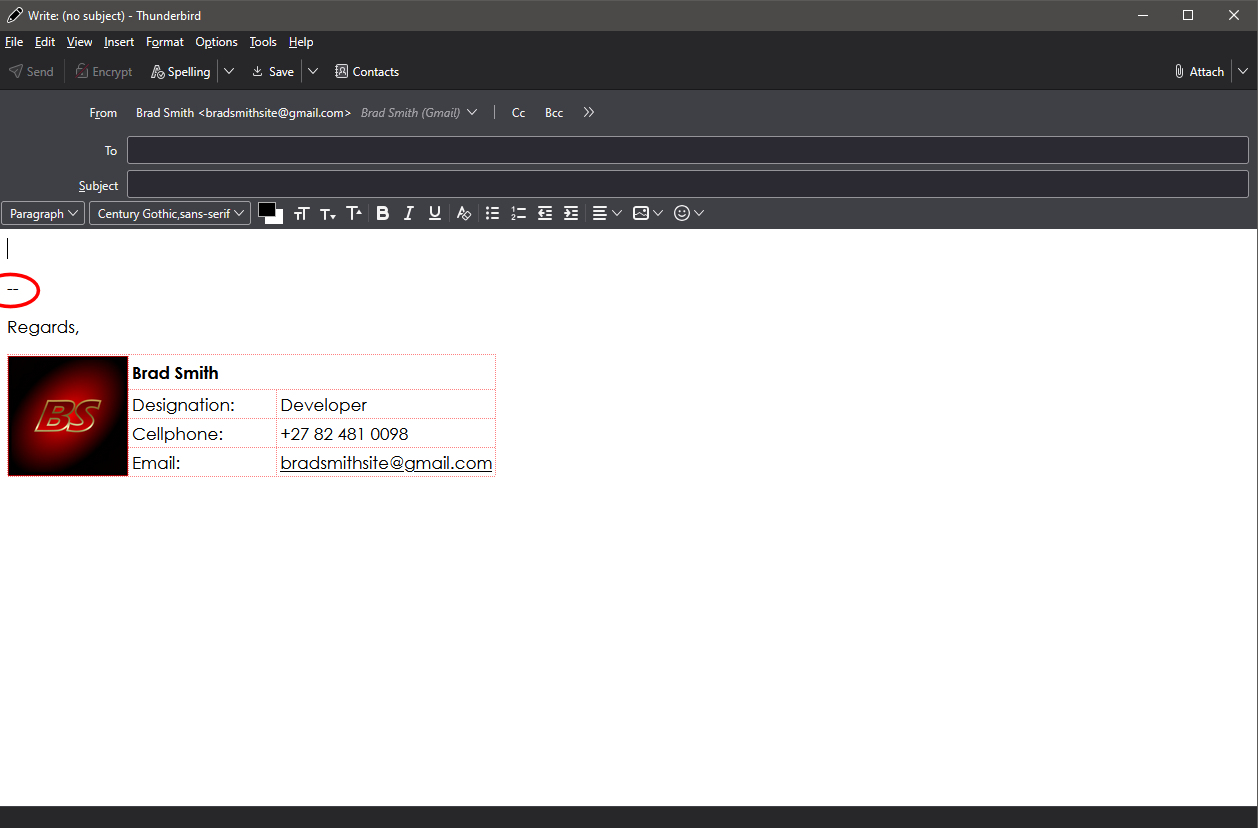Click the outdent text icon
The width and height of the screenshot is (1258, 828).
point(545,213)
